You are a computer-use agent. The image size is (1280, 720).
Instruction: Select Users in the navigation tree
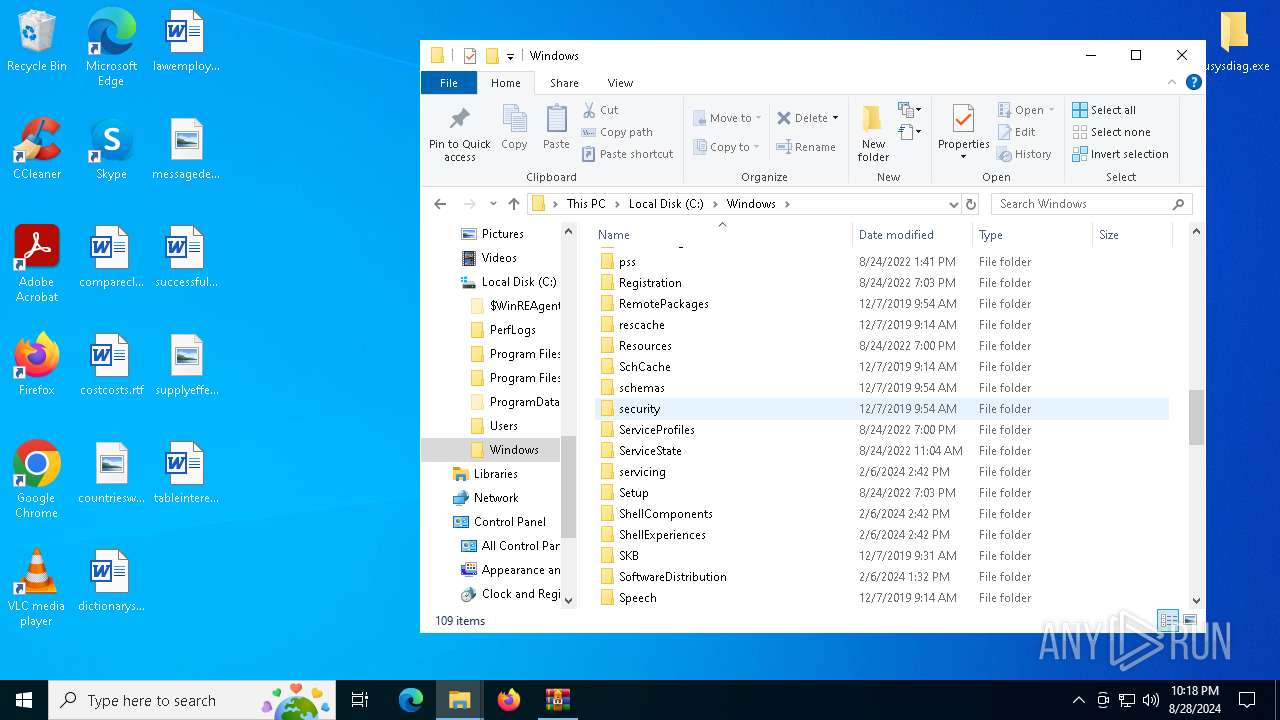503,426
